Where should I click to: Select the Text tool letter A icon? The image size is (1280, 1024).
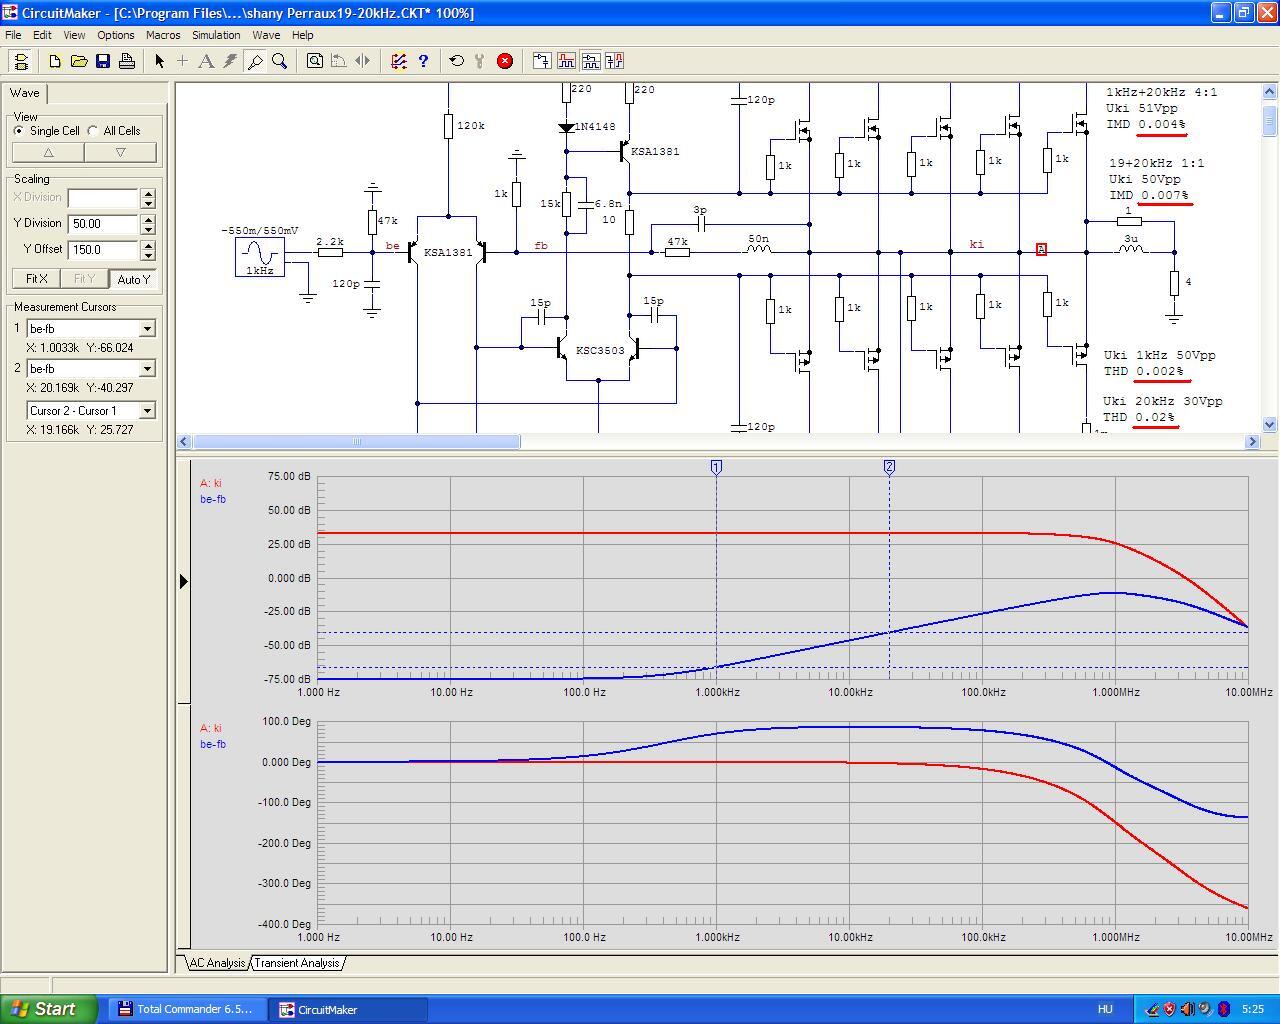(x=206, y=61)
